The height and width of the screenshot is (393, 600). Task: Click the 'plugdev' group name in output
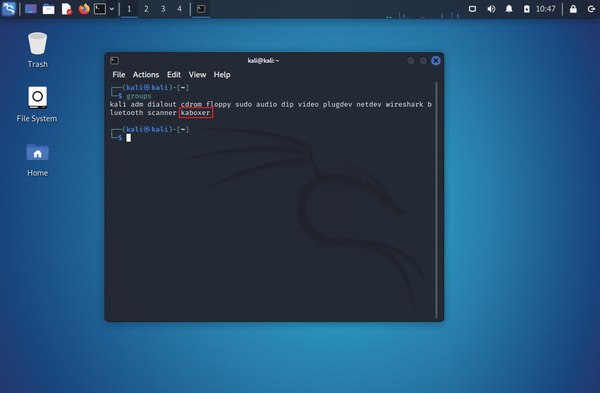pyautogui.click(x=337, y=104)
